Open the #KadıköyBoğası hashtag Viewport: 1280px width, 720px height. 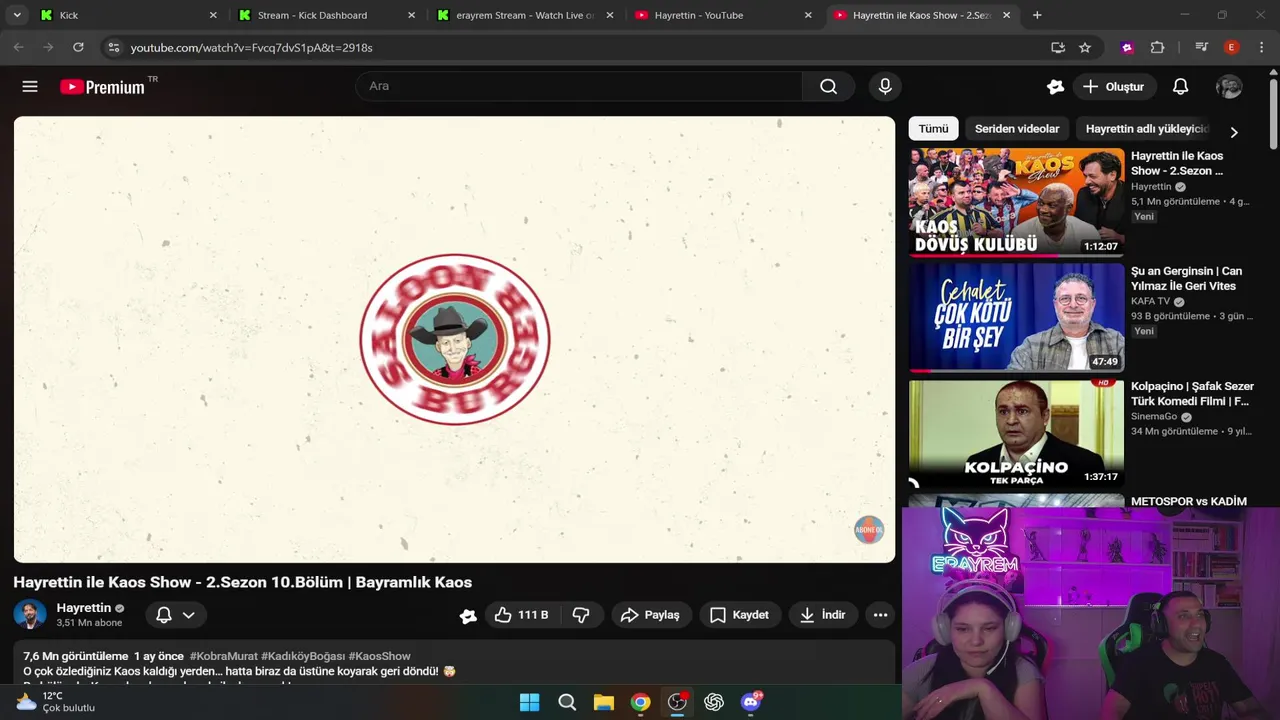pyautogui.click(x=304, y=656)
